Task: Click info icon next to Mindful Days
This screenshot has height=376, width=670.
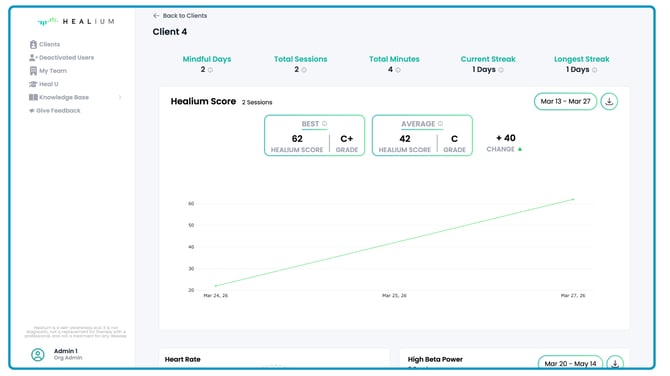Action: click(210, 70)
